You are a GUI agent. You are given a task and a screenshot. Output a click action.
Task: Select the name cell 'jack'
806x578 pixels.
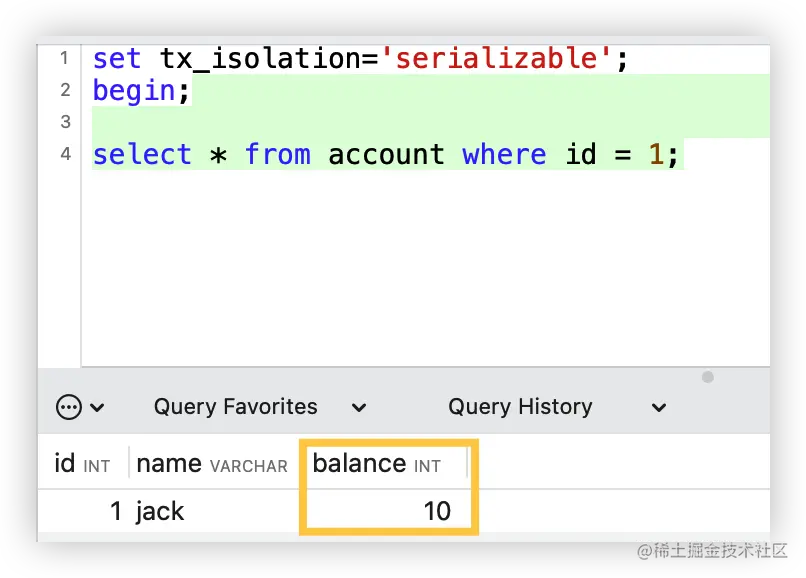tap(159, 512)
